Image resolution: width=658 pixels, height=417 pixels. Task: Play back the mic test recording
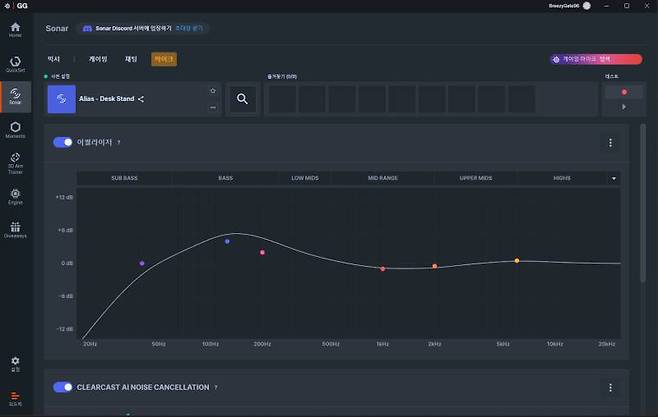pyautogui.click(x=624, y=107)
